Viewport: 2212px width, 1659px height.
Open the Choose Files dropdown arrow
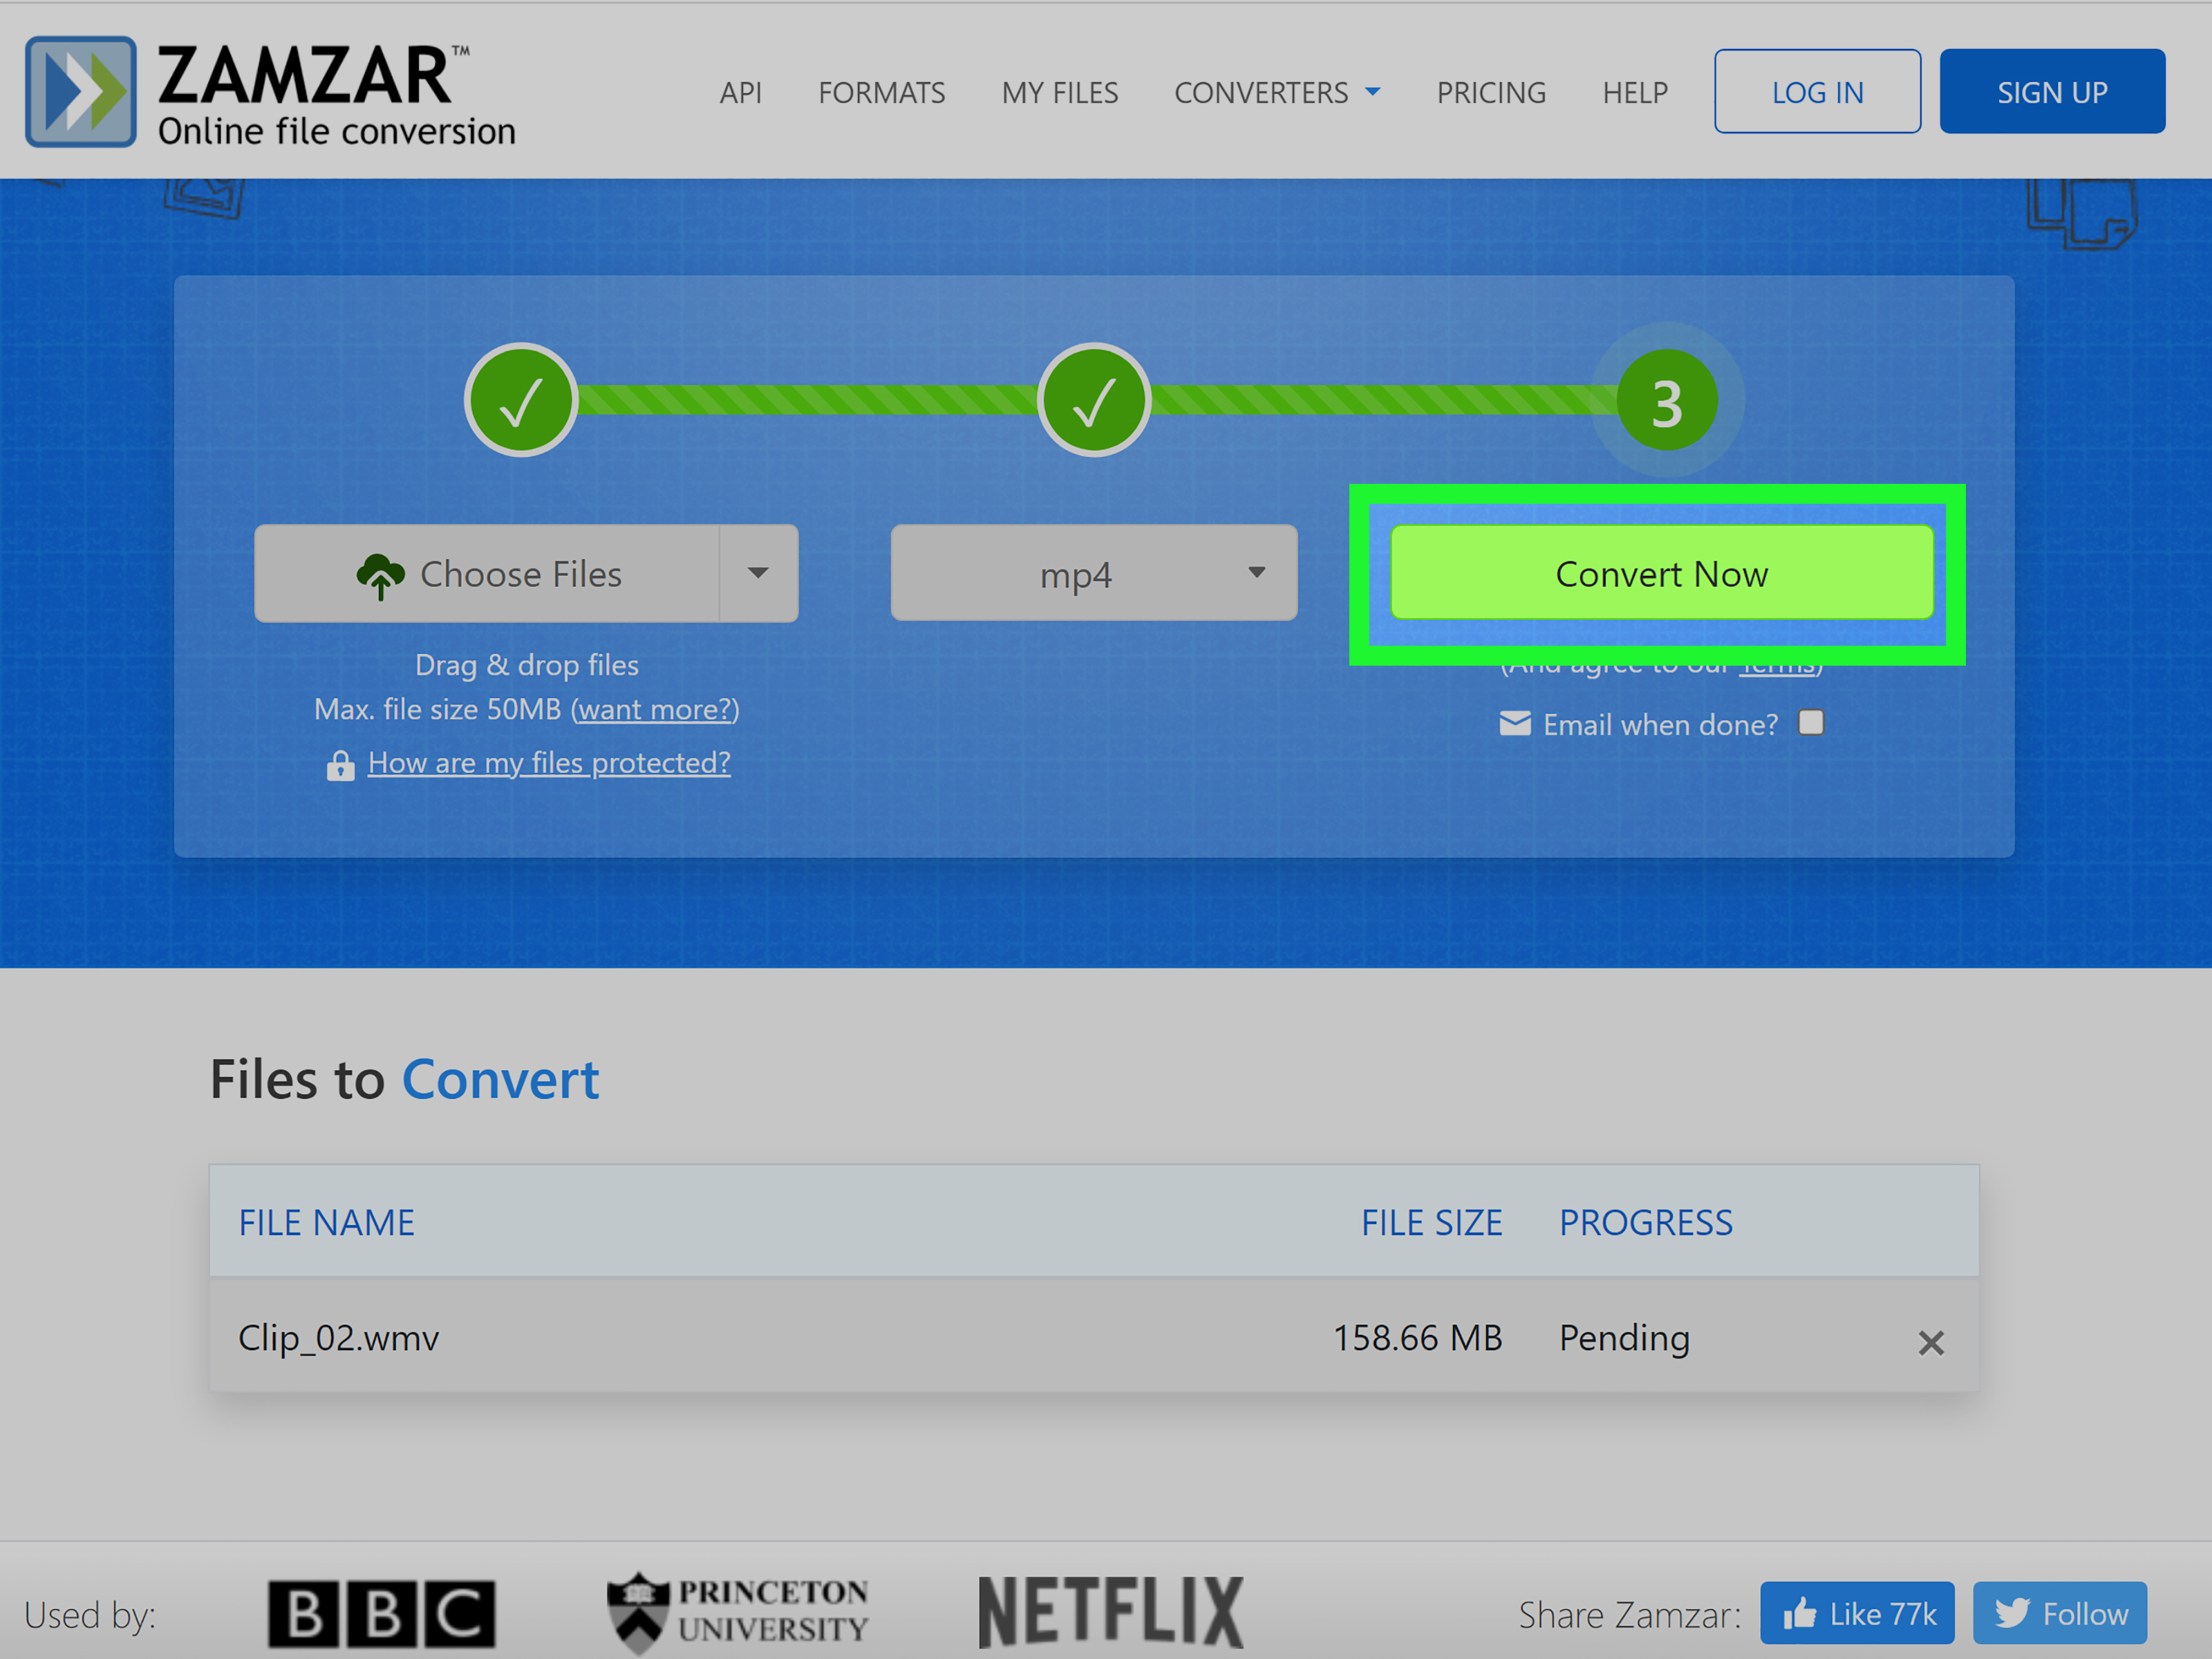[x=759, y=573]
